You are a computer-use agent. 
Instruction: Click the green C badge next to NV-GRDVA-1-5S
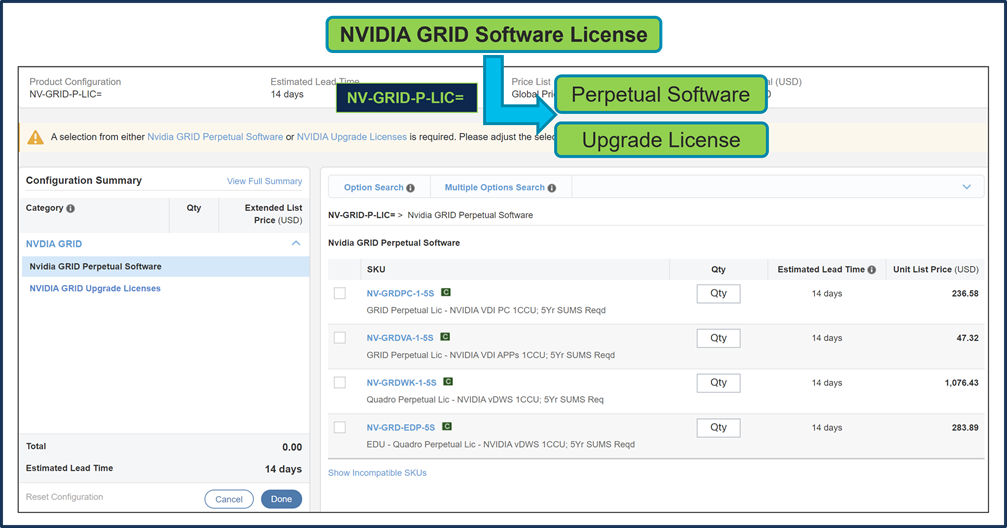click(x=445, y=337)
